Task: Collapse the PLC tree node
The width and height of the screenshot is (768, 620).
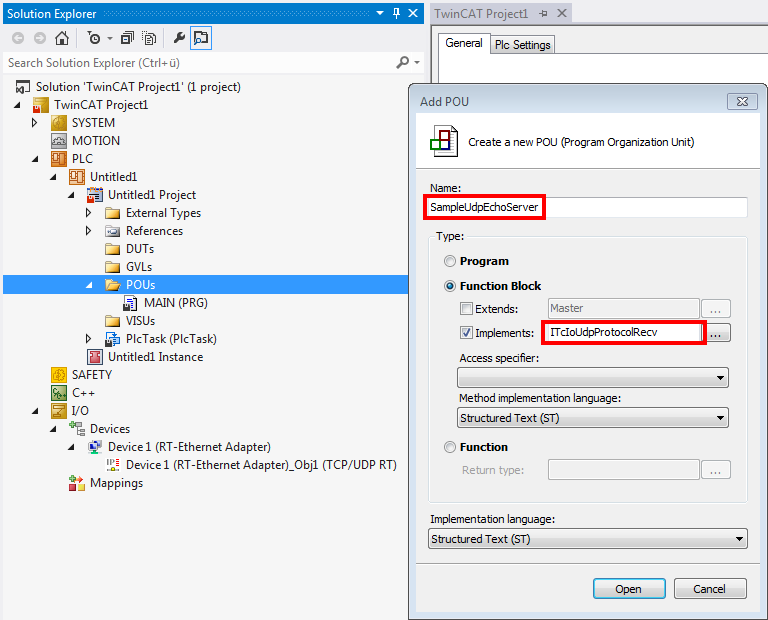Action: tap(35, 159)
